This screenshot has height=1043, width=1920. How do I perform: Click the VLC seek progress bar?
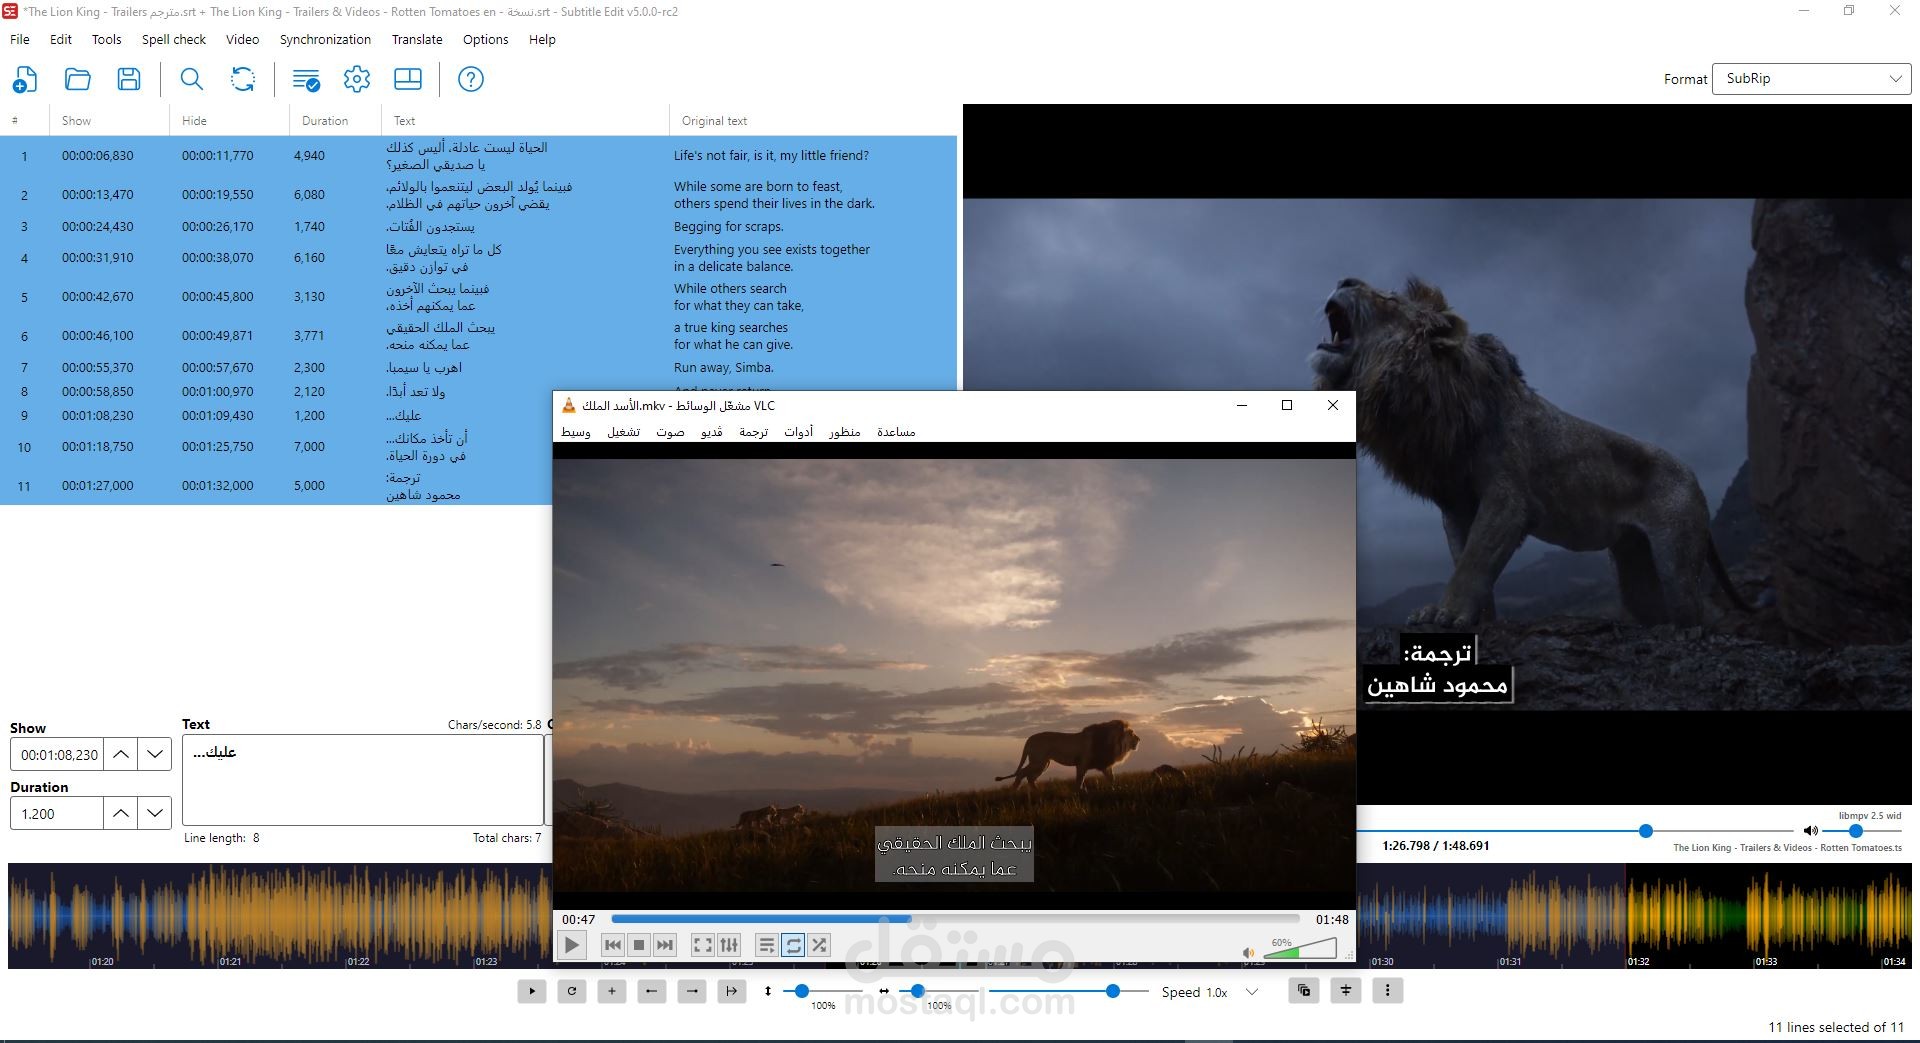pyautogui.click(x=955, y=919)
